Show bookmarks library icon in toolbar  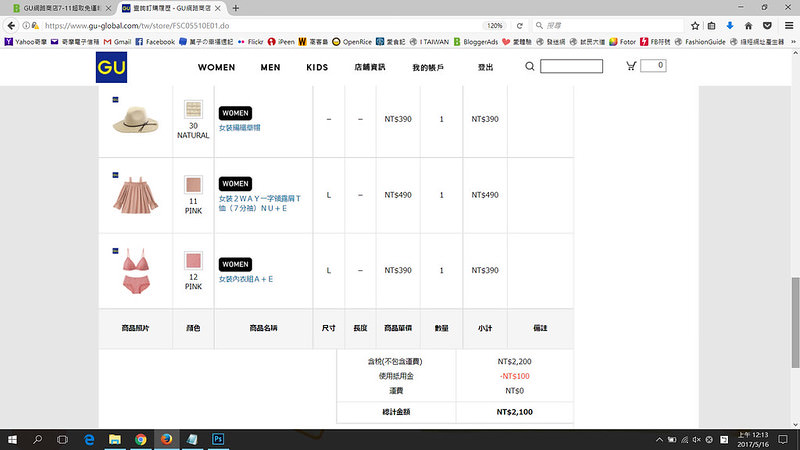[711, 26]
